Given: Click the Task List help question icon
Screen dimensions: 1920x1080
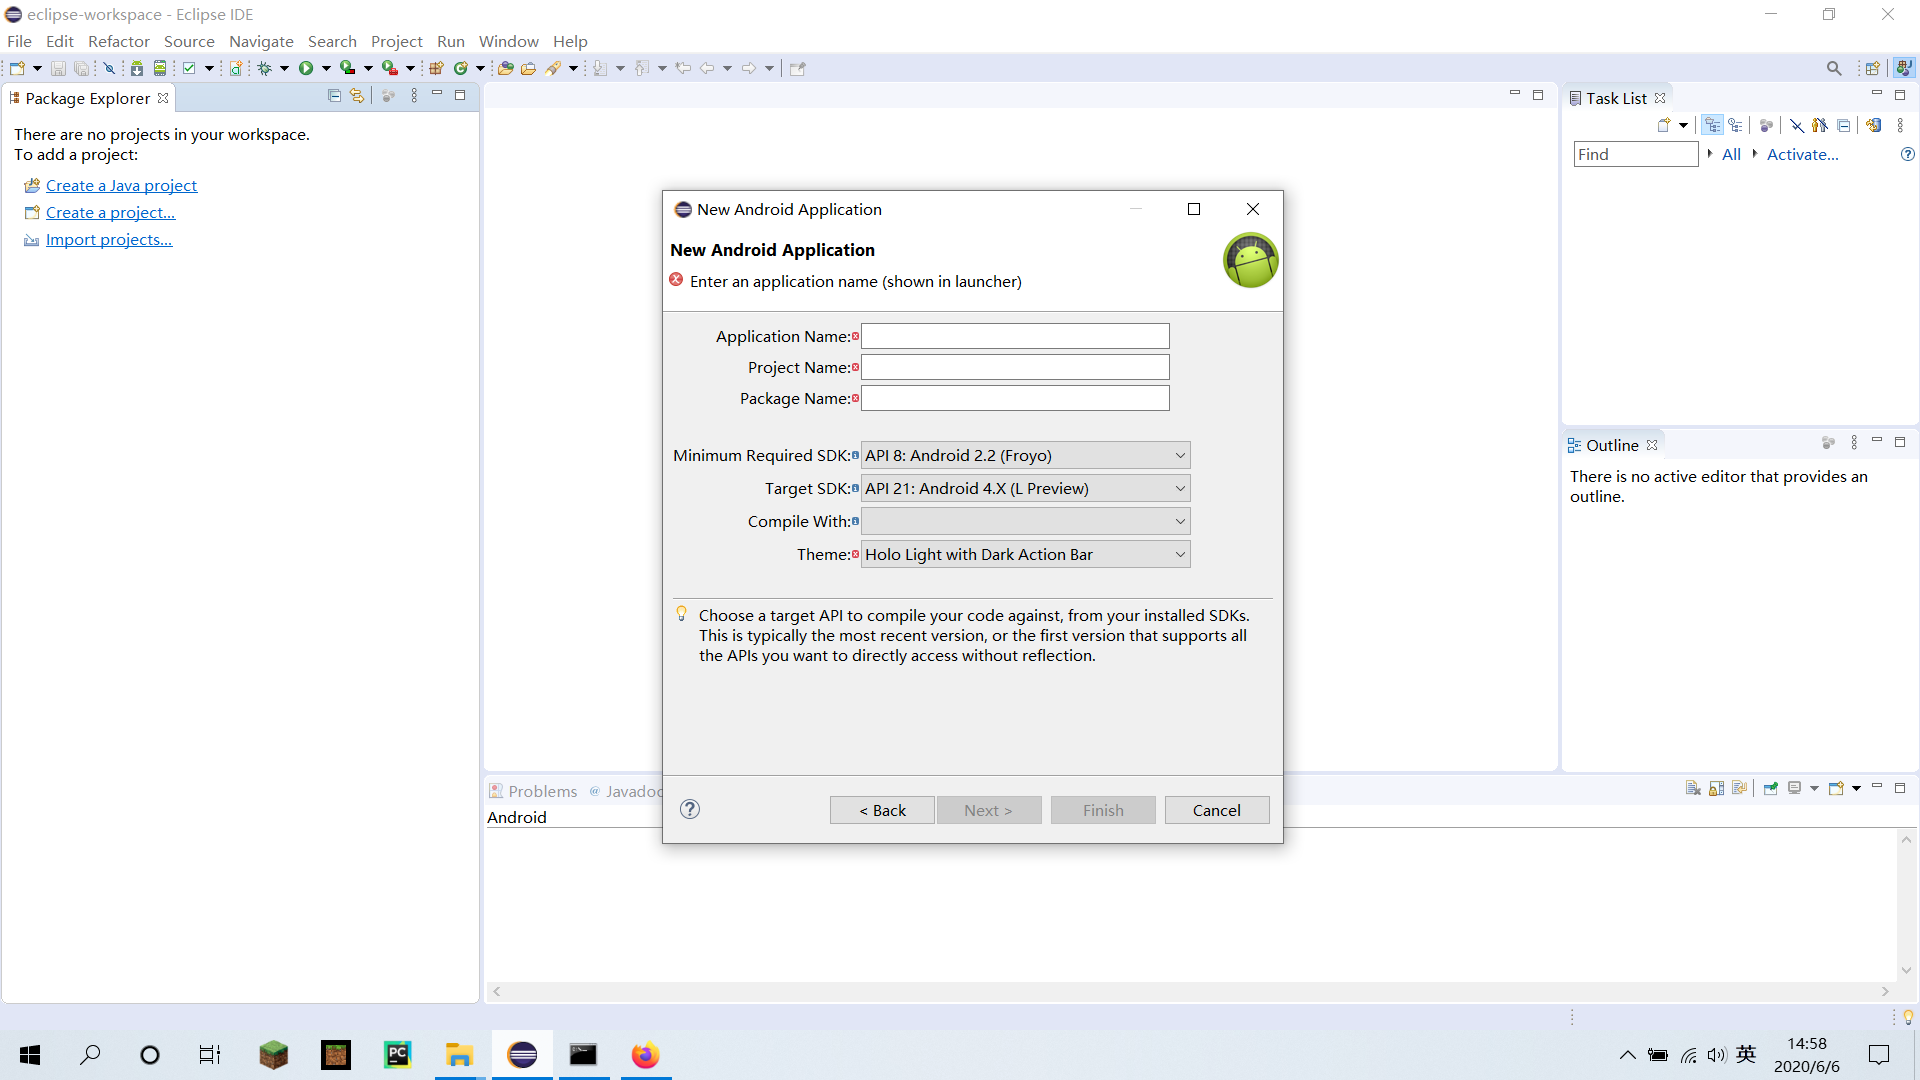Looking at the screenshot, I should coord(1908,154).
